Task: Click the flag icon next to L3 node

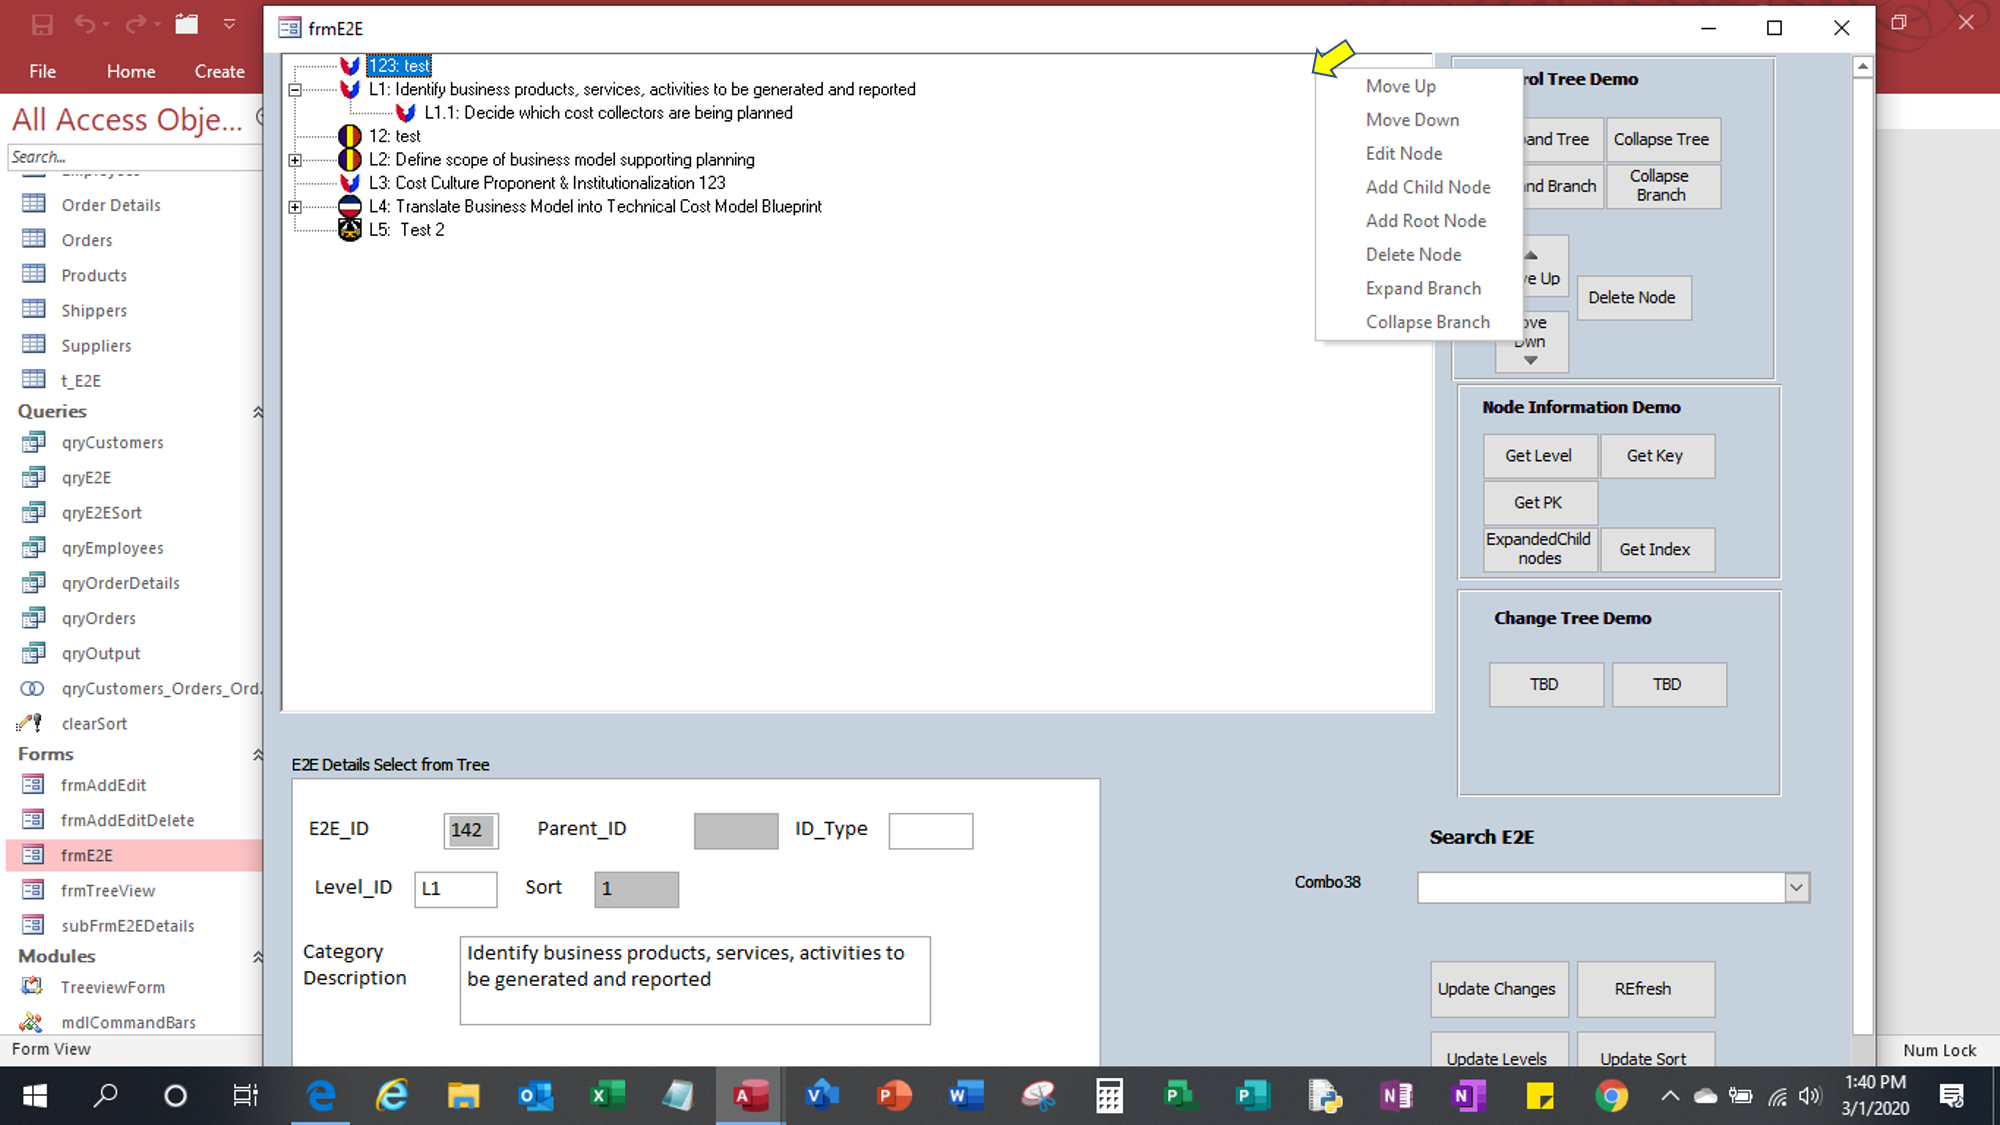Action: 350,183
